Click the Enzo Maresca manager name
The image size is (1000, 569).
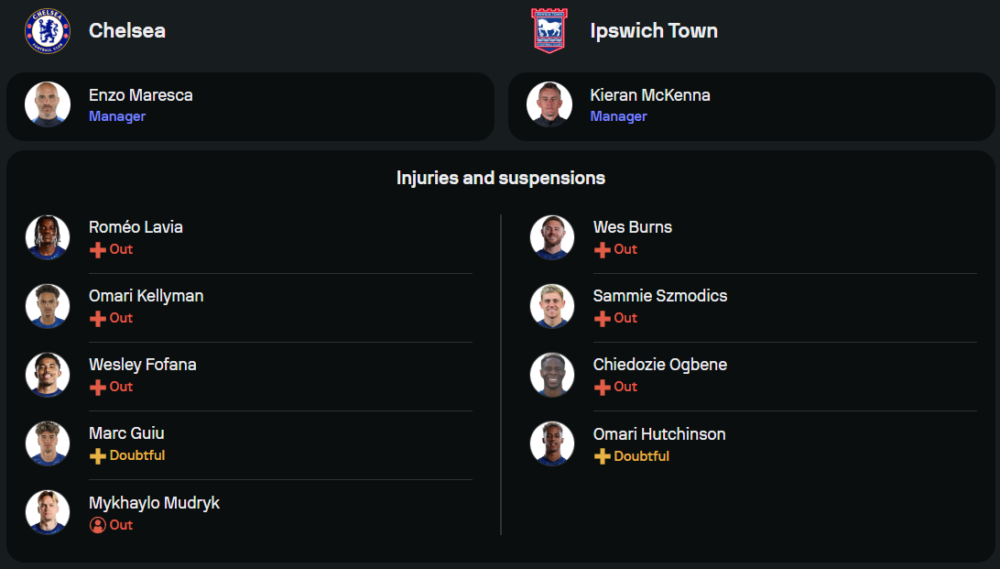click(140, 95)
